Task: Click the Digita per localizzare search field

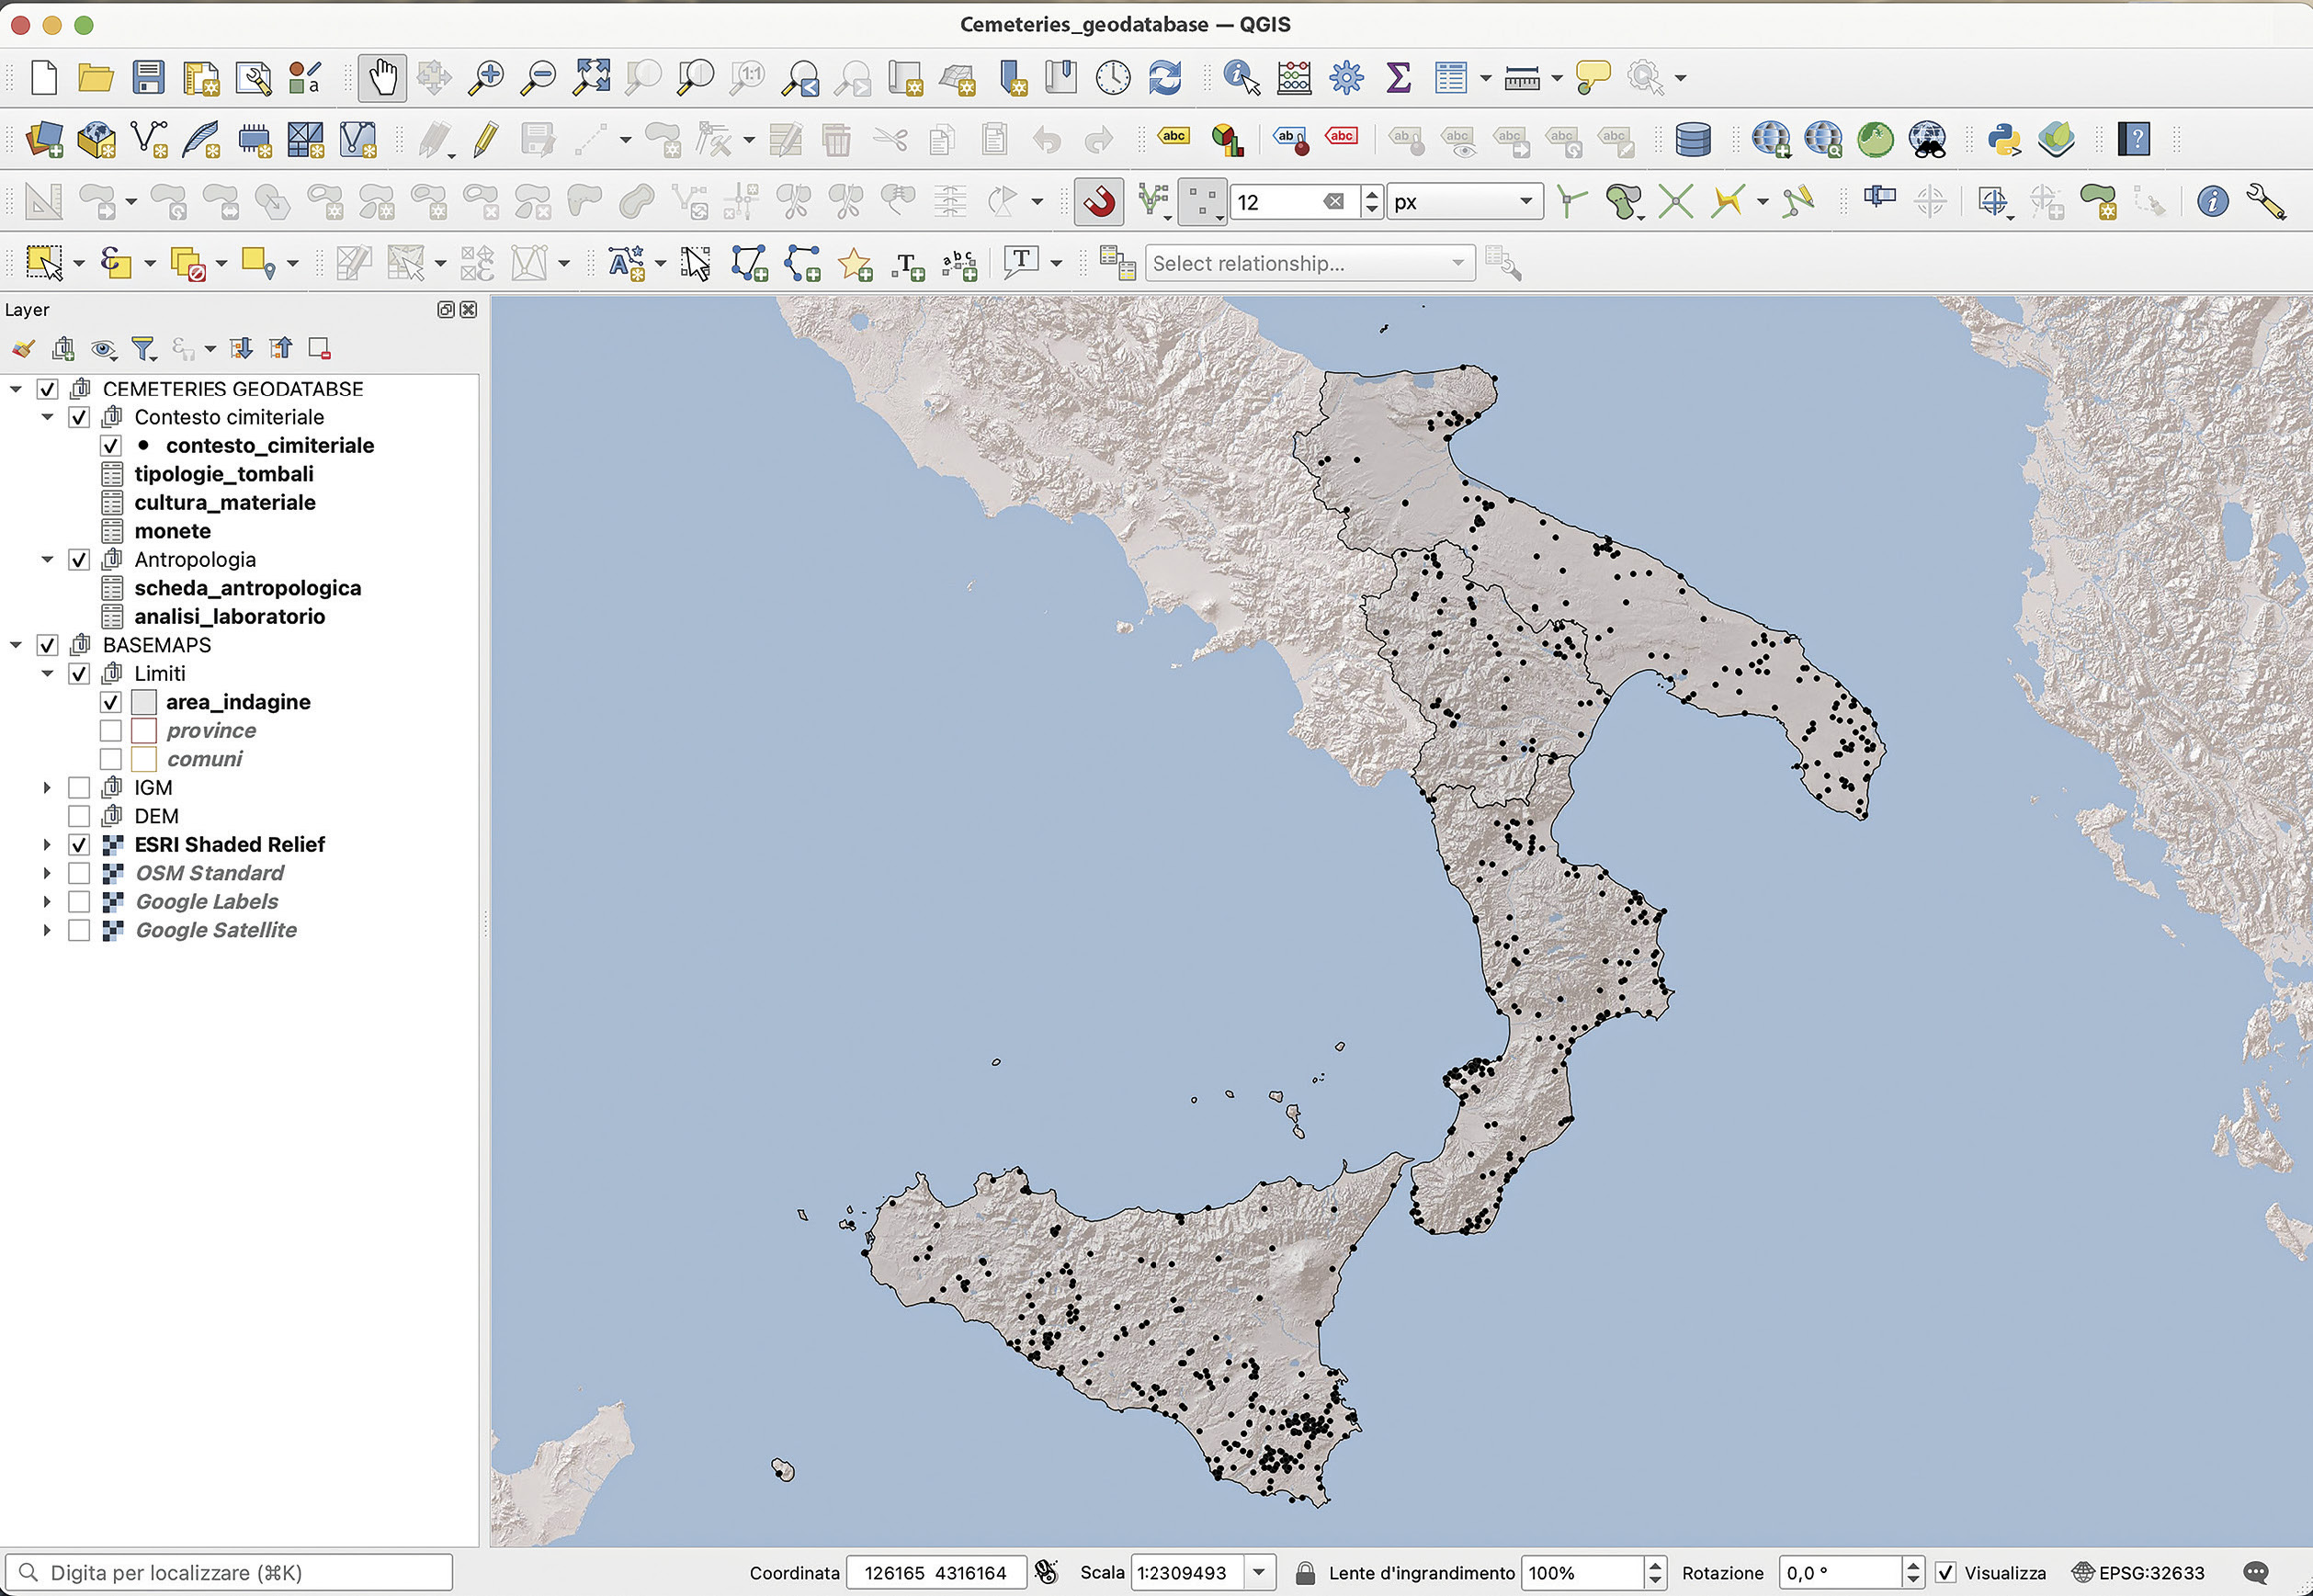Action: [230, 1573]
